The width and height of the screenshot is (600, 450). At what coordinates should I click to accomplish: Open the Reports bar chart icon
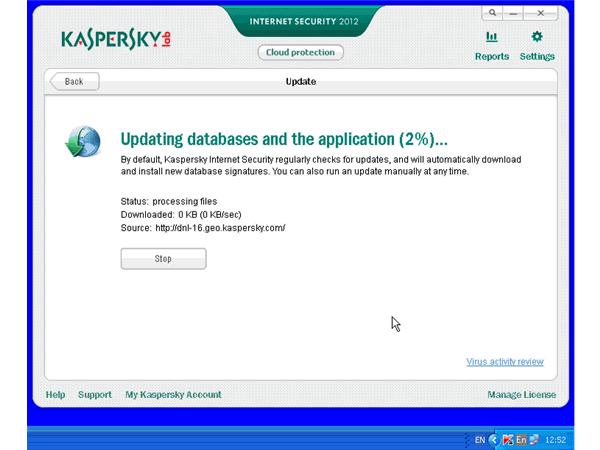[x=492, y=37]
